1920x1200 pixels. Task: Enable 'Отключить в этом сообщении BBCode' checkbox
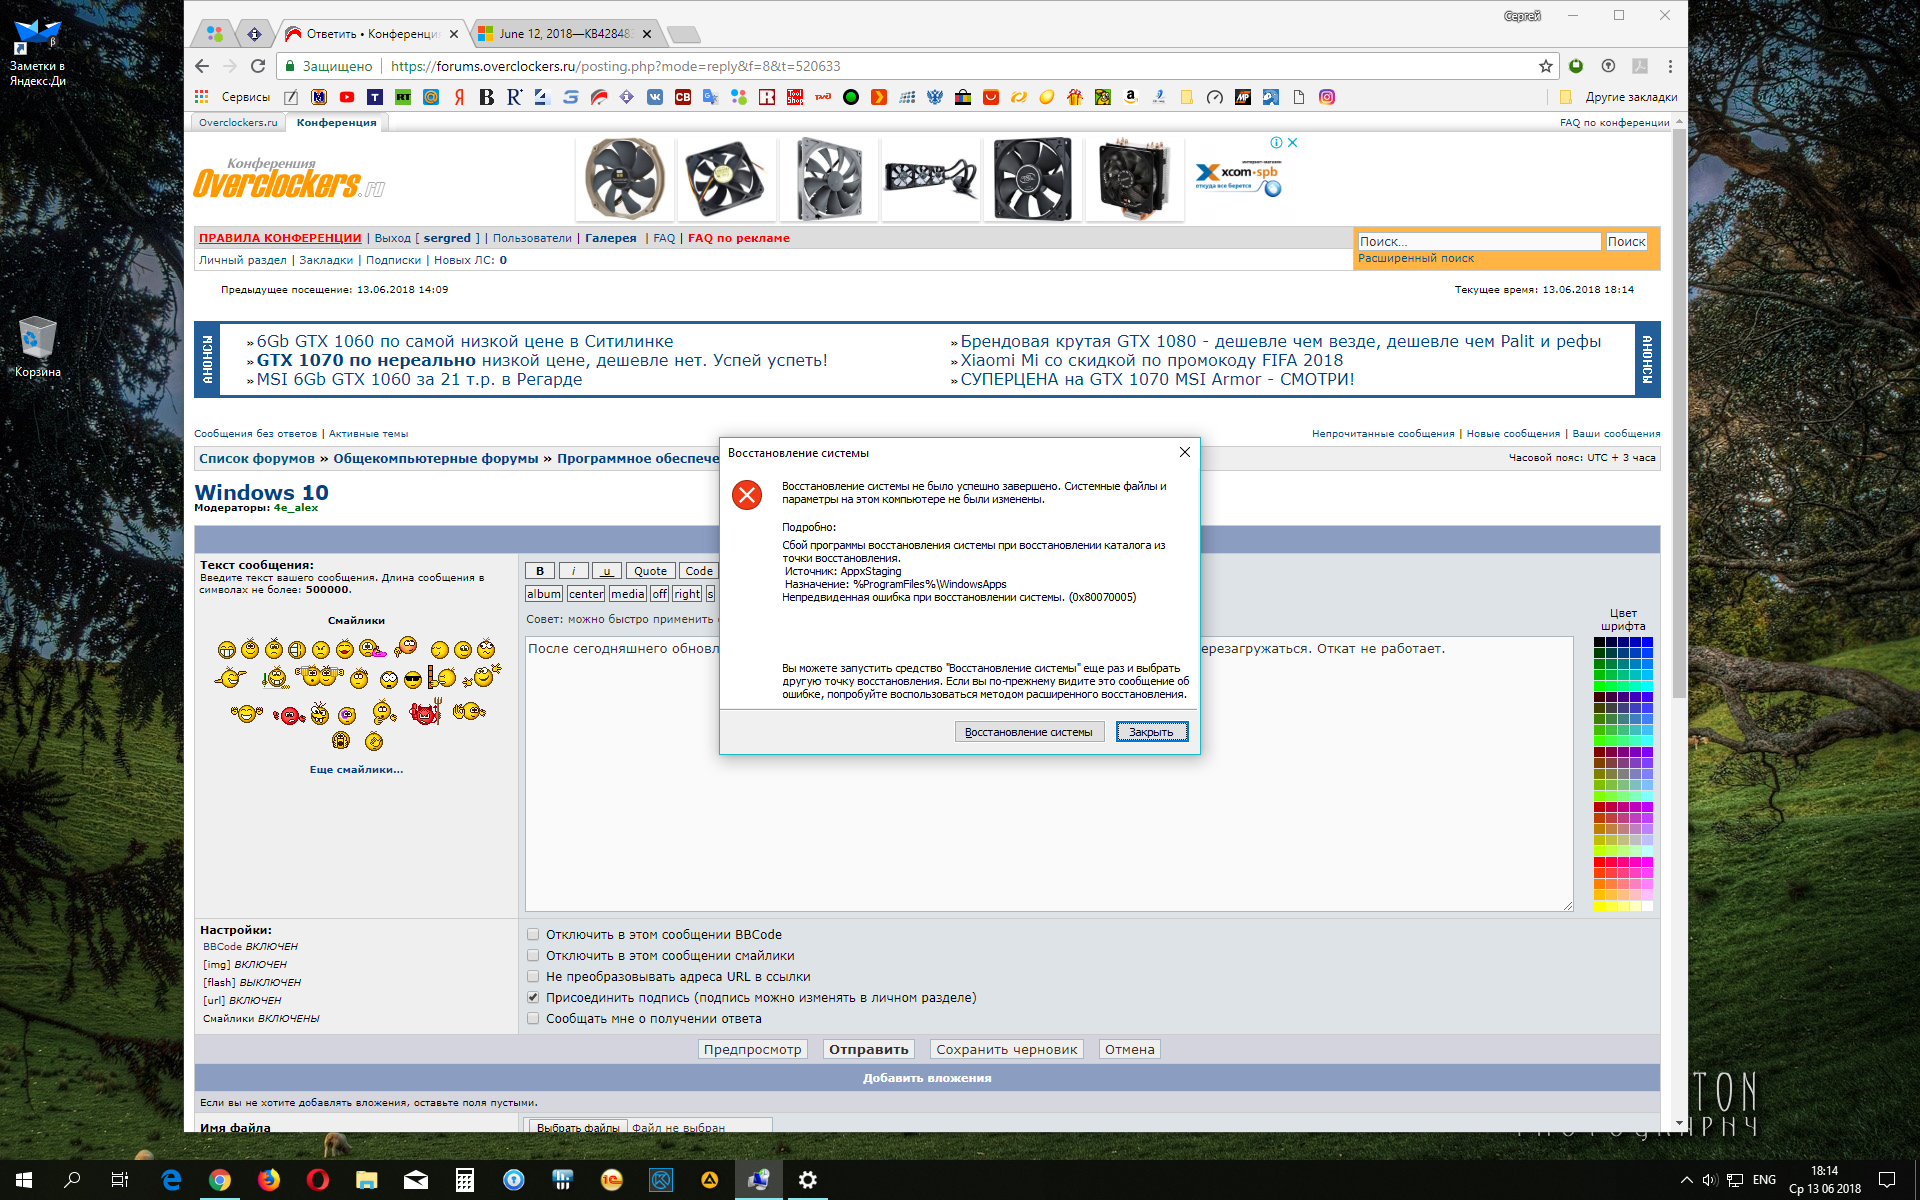click(x=533, y=934)
